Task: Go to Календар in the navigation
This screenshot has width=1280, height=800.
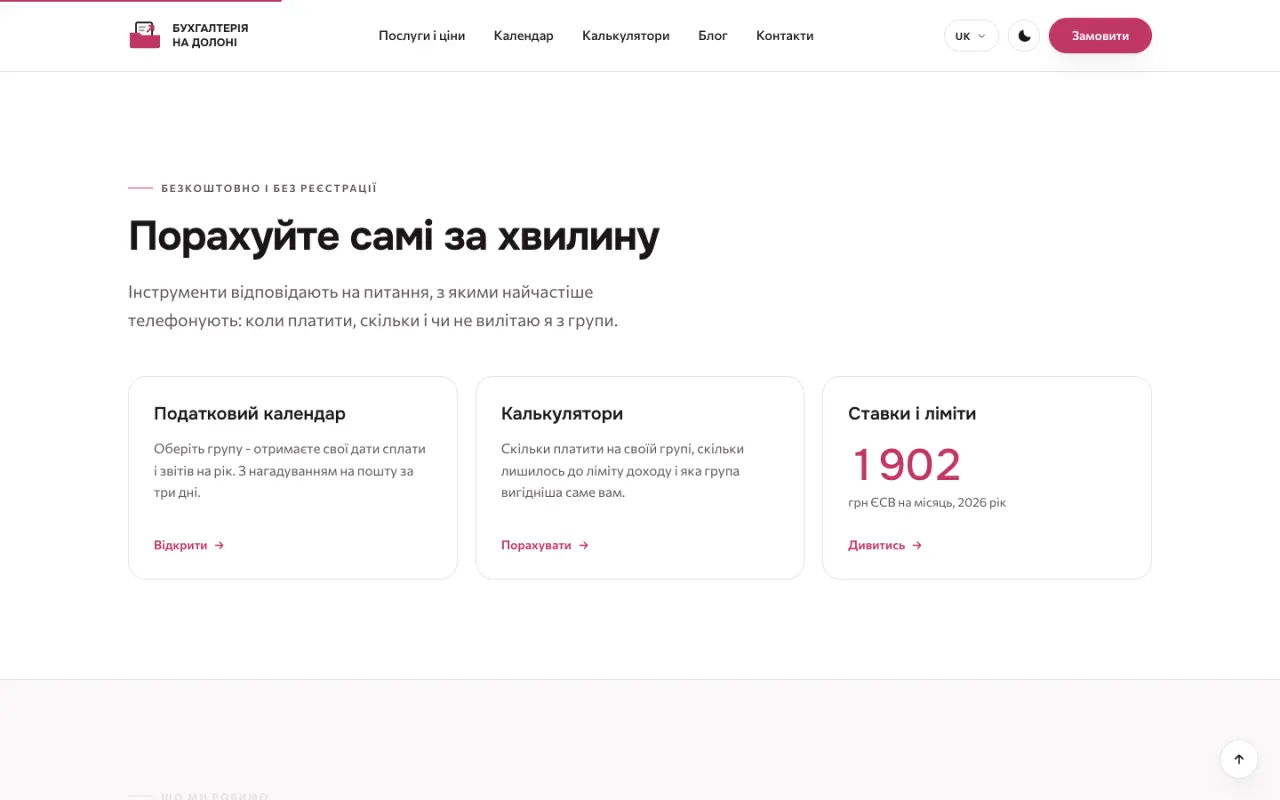Action: click(x=523, y=36)
